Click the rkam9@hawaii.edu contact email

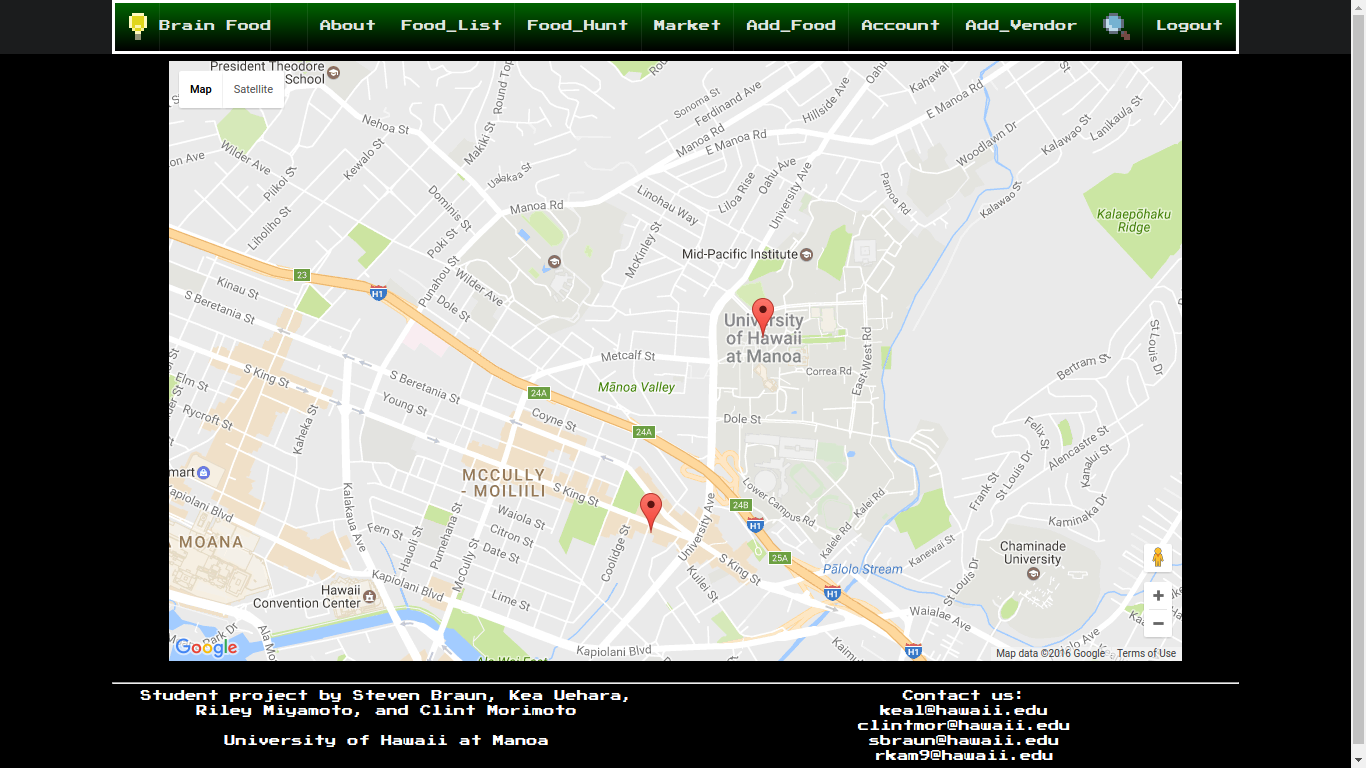963,755
